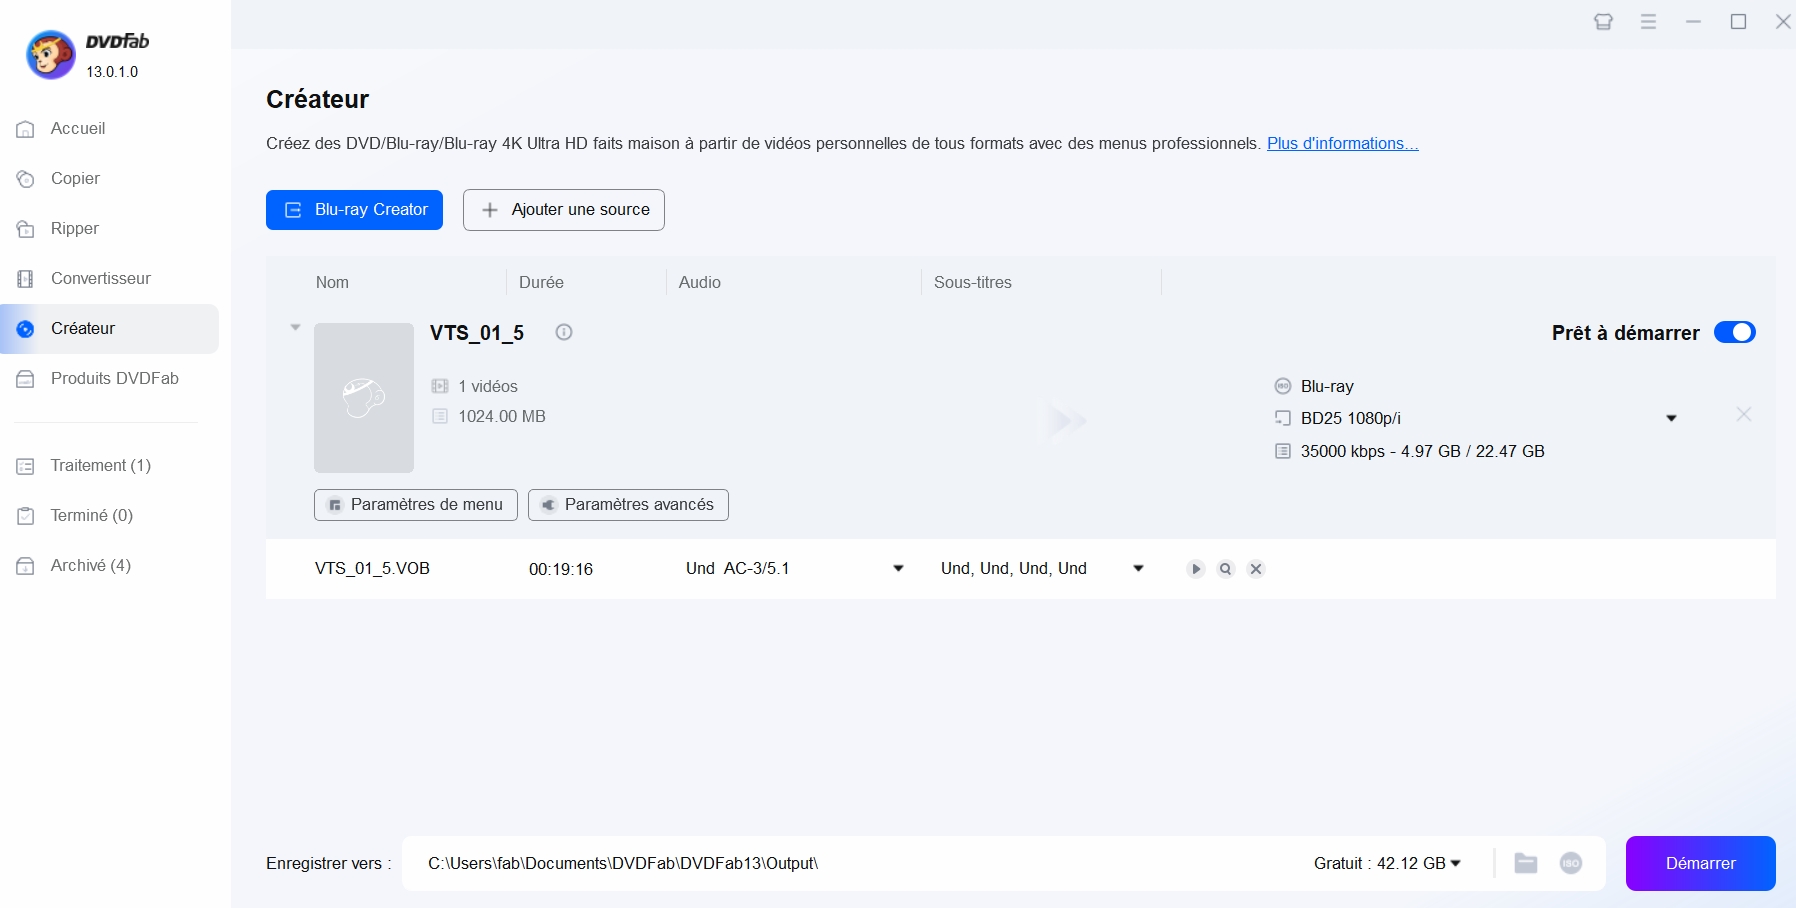Open Paramètres de menu

click(x=416, y=505)
